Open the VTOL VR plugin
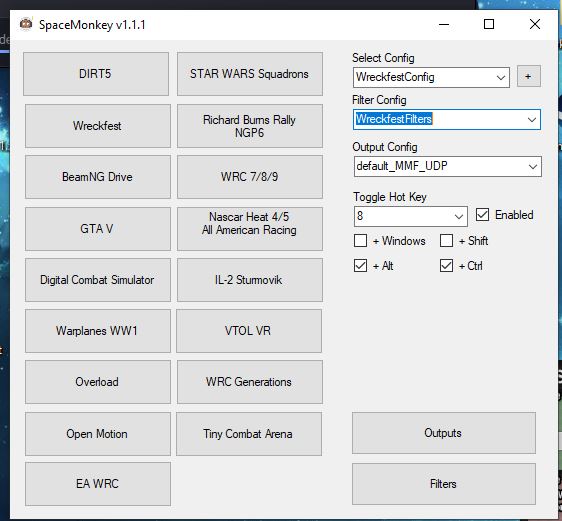The width and height of the screenshot is (562, 521). 249,331
